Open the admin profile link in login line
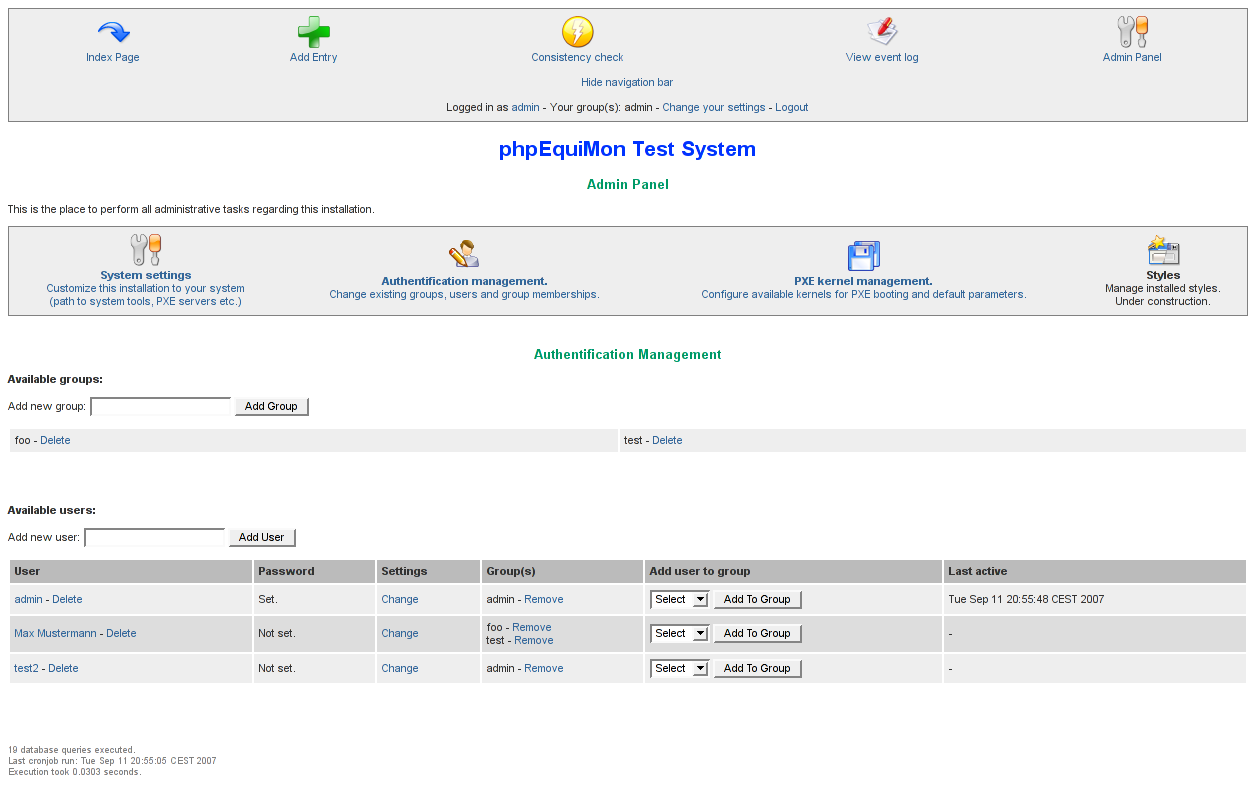This screenshot has height=787, width=1256. click(525, 107)
